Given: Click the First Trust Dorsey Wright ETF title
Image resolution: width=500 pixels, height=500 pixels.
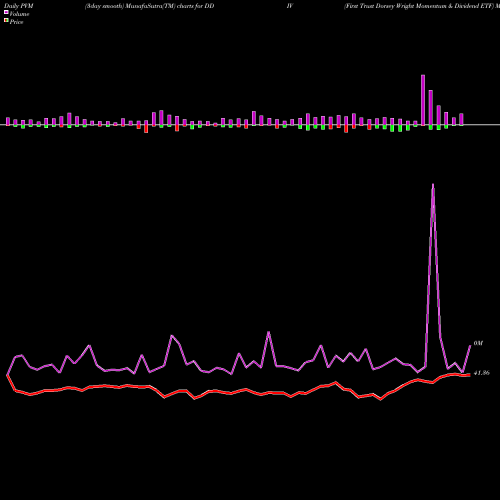Looking at the screenshot, I should click(422, 6).
